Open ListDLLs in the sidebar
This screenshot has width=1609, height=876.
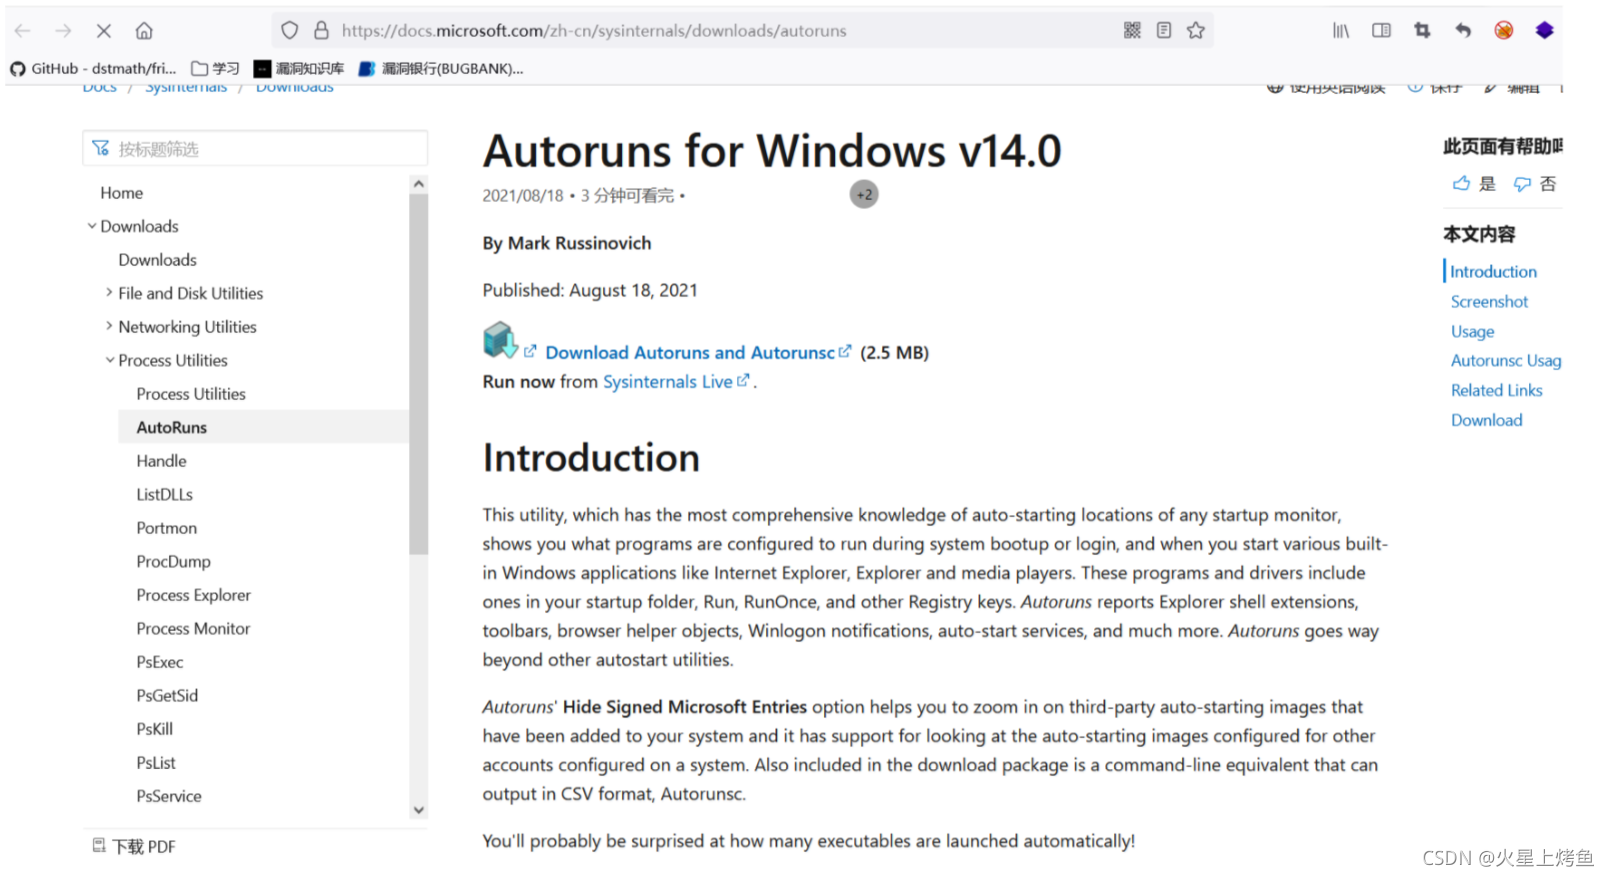[164, 495]
